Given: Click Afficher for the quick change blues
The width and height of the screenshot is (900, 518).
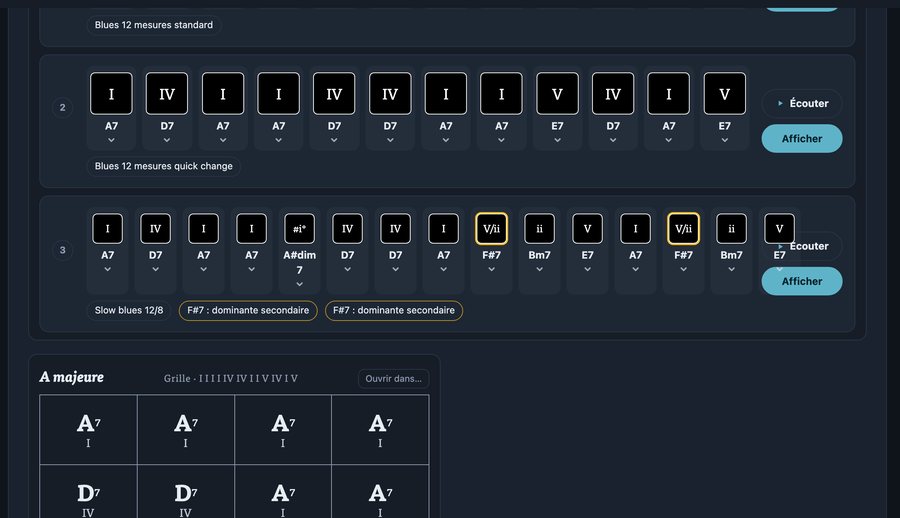Looking at the screenshot, I should 802,138.
